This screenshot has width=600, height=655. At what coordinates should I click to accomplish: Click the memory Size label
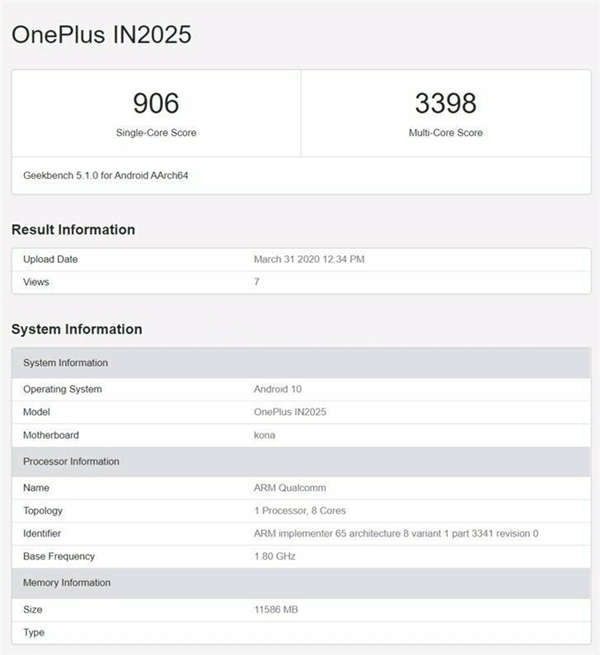(x=33, y=609)
